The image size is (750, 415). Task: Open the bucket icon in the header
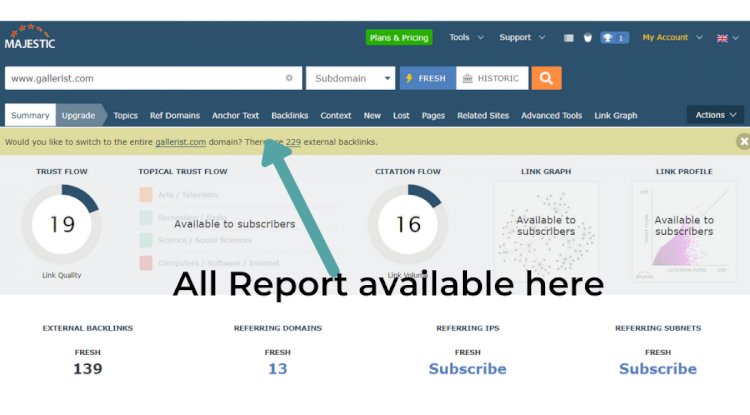click(x=588, y=38)
